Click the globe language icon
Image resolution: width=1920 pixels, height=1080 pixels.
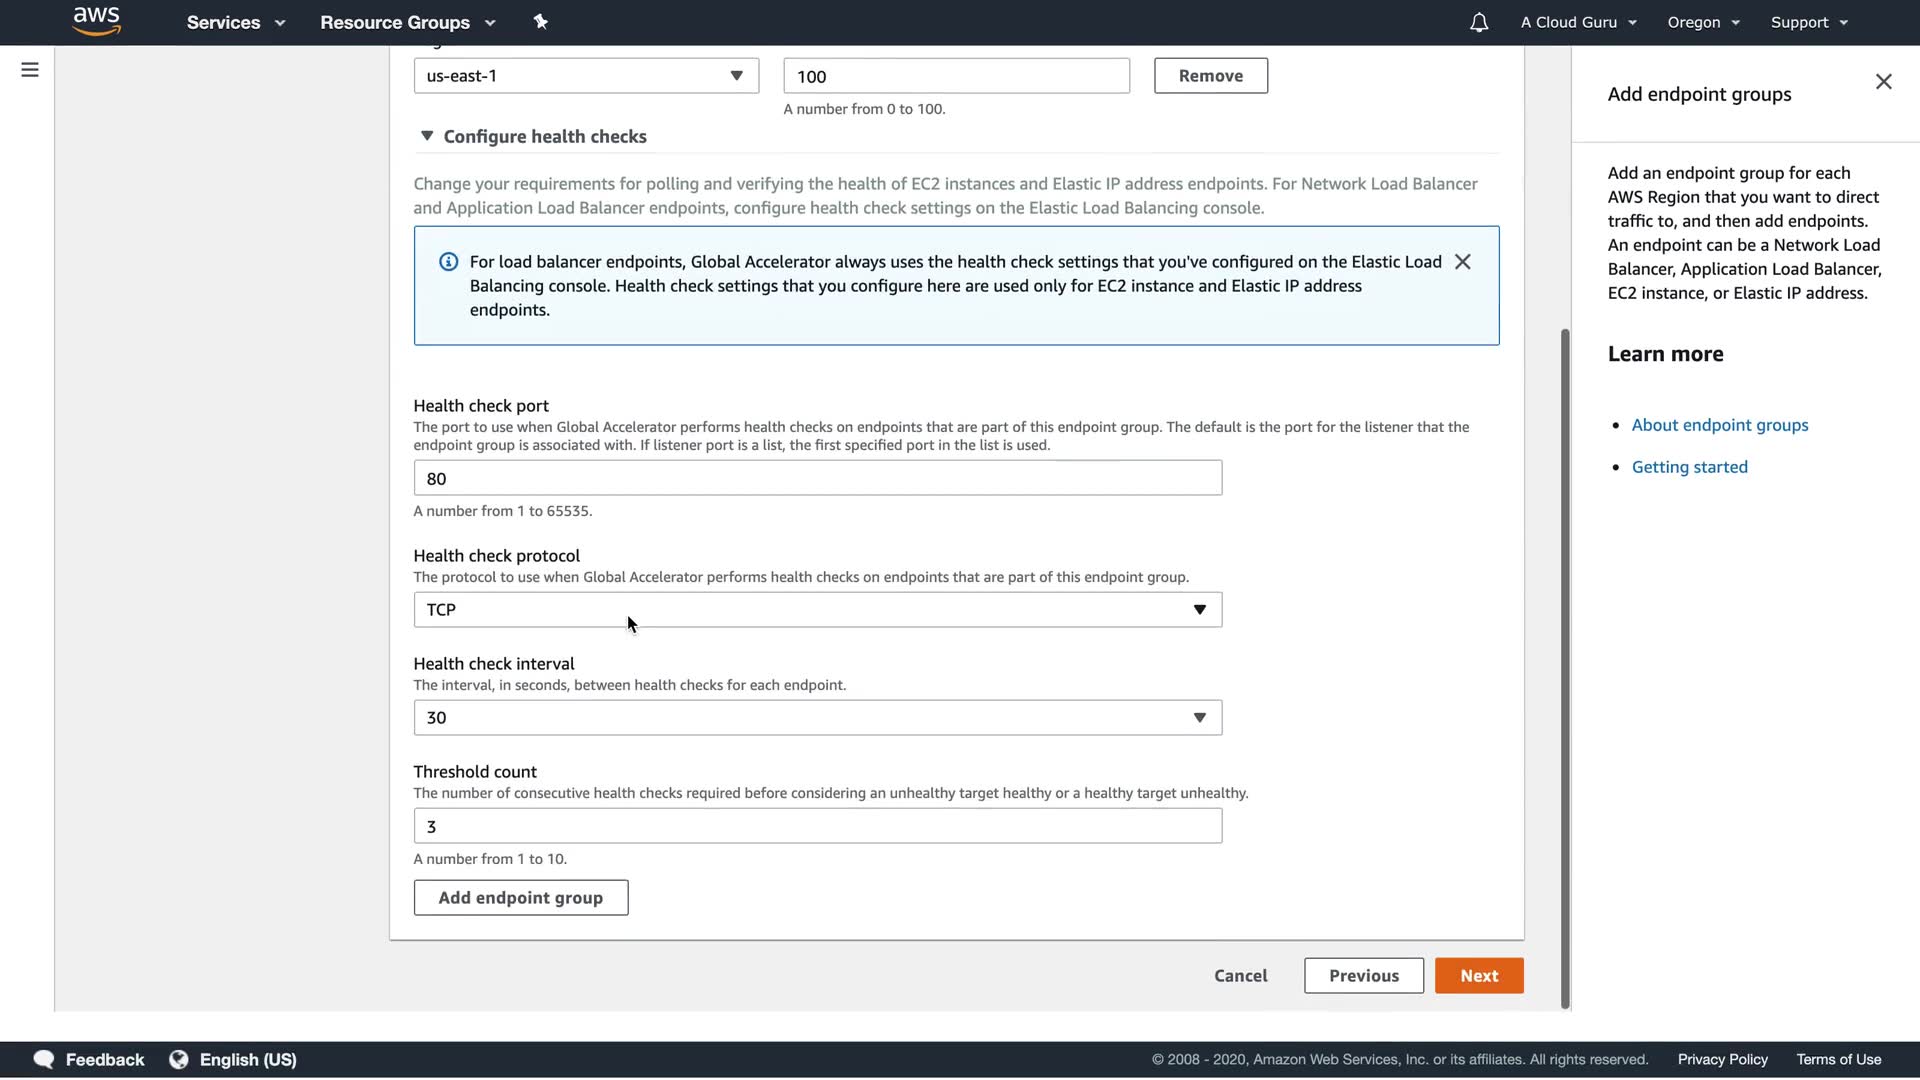click(x=179, y=1059)
